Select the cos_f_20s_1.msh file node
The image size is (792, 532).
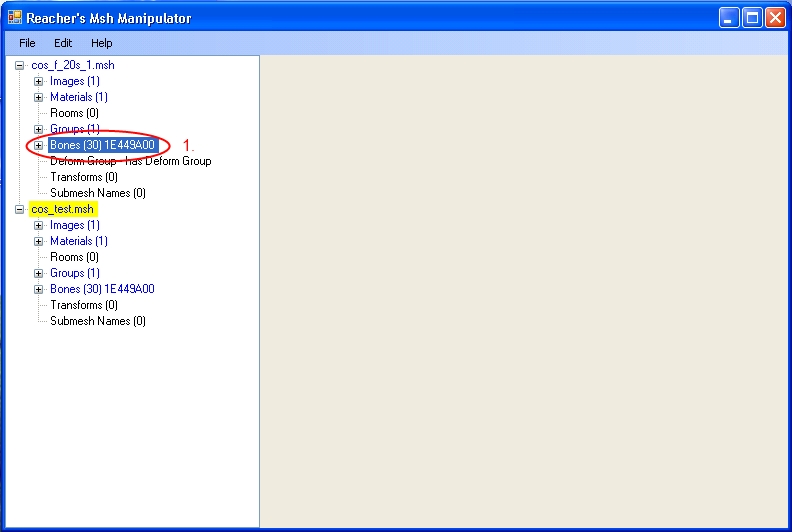click(x=72, y=65)
